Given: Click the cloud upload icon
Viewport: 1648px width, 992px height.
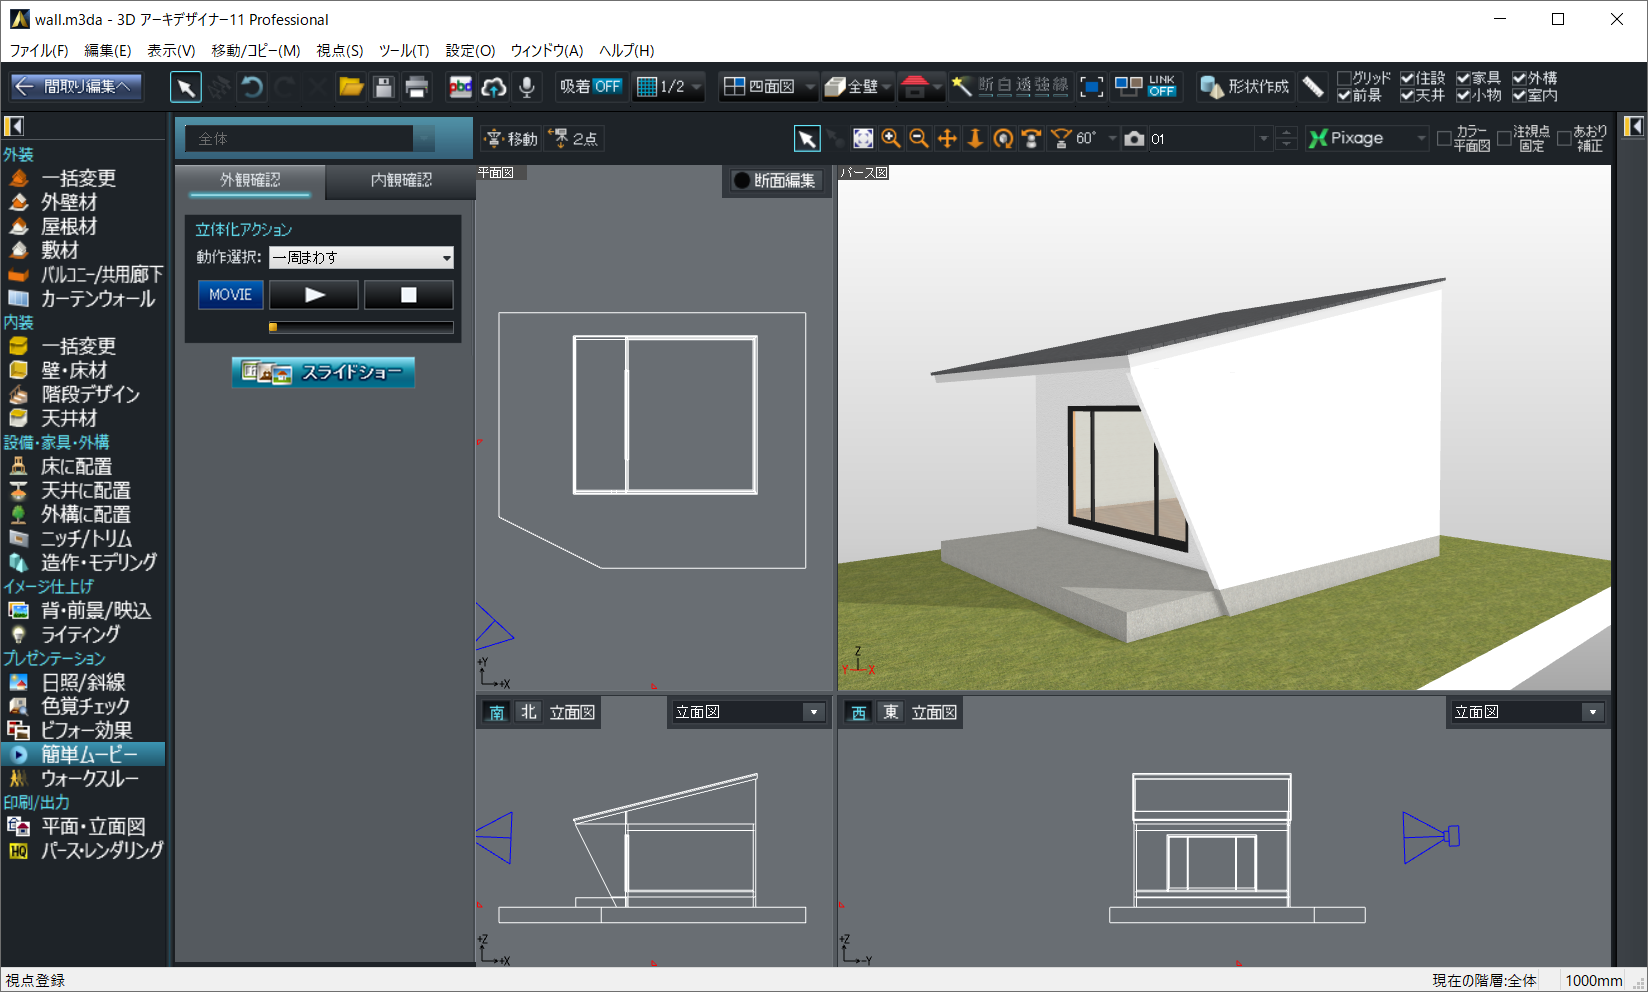Looking at the screenshot, I should point(494,87).
